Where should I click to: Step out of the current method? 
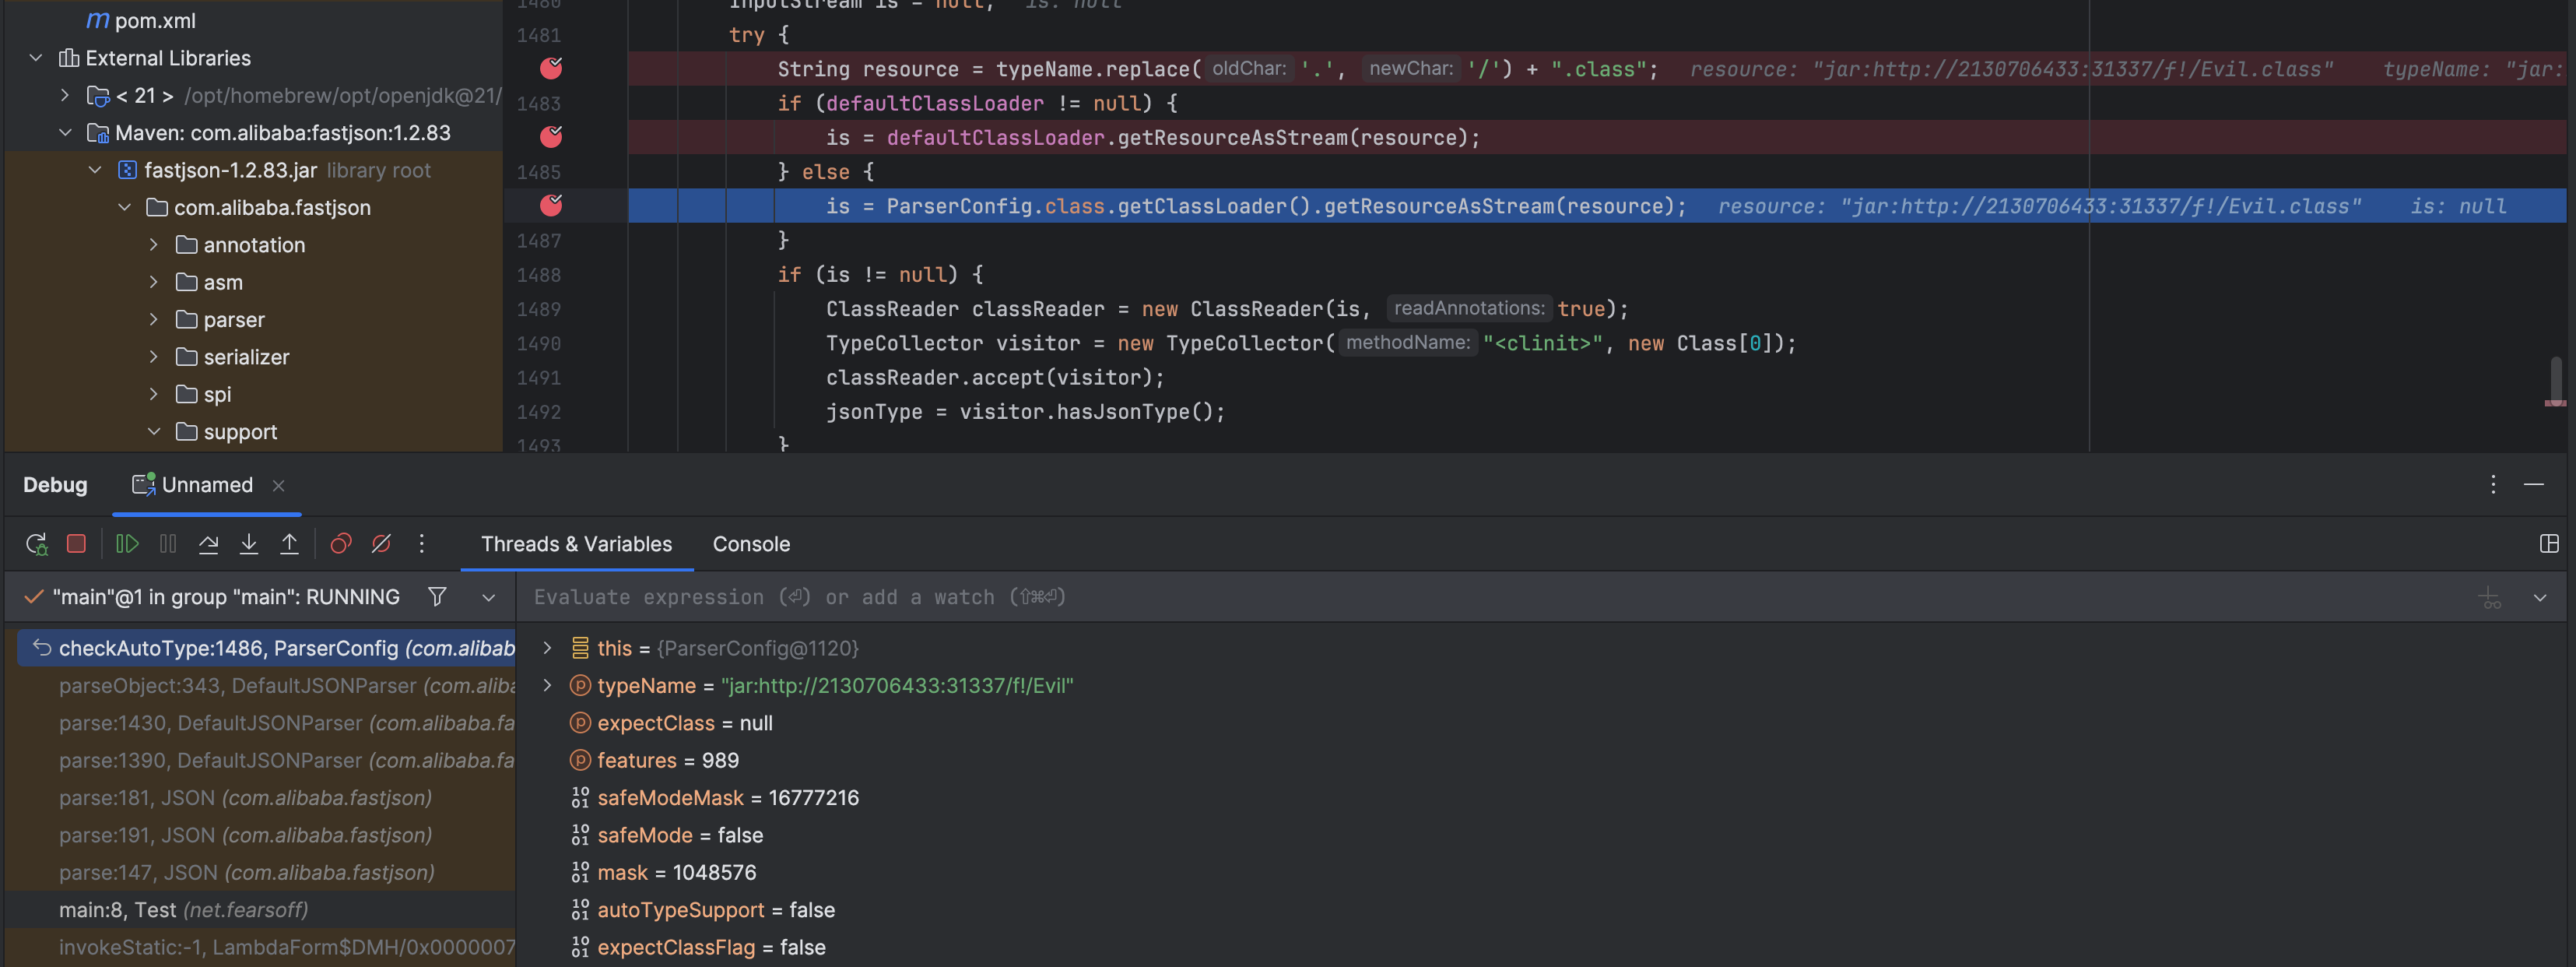click(289, 544)
